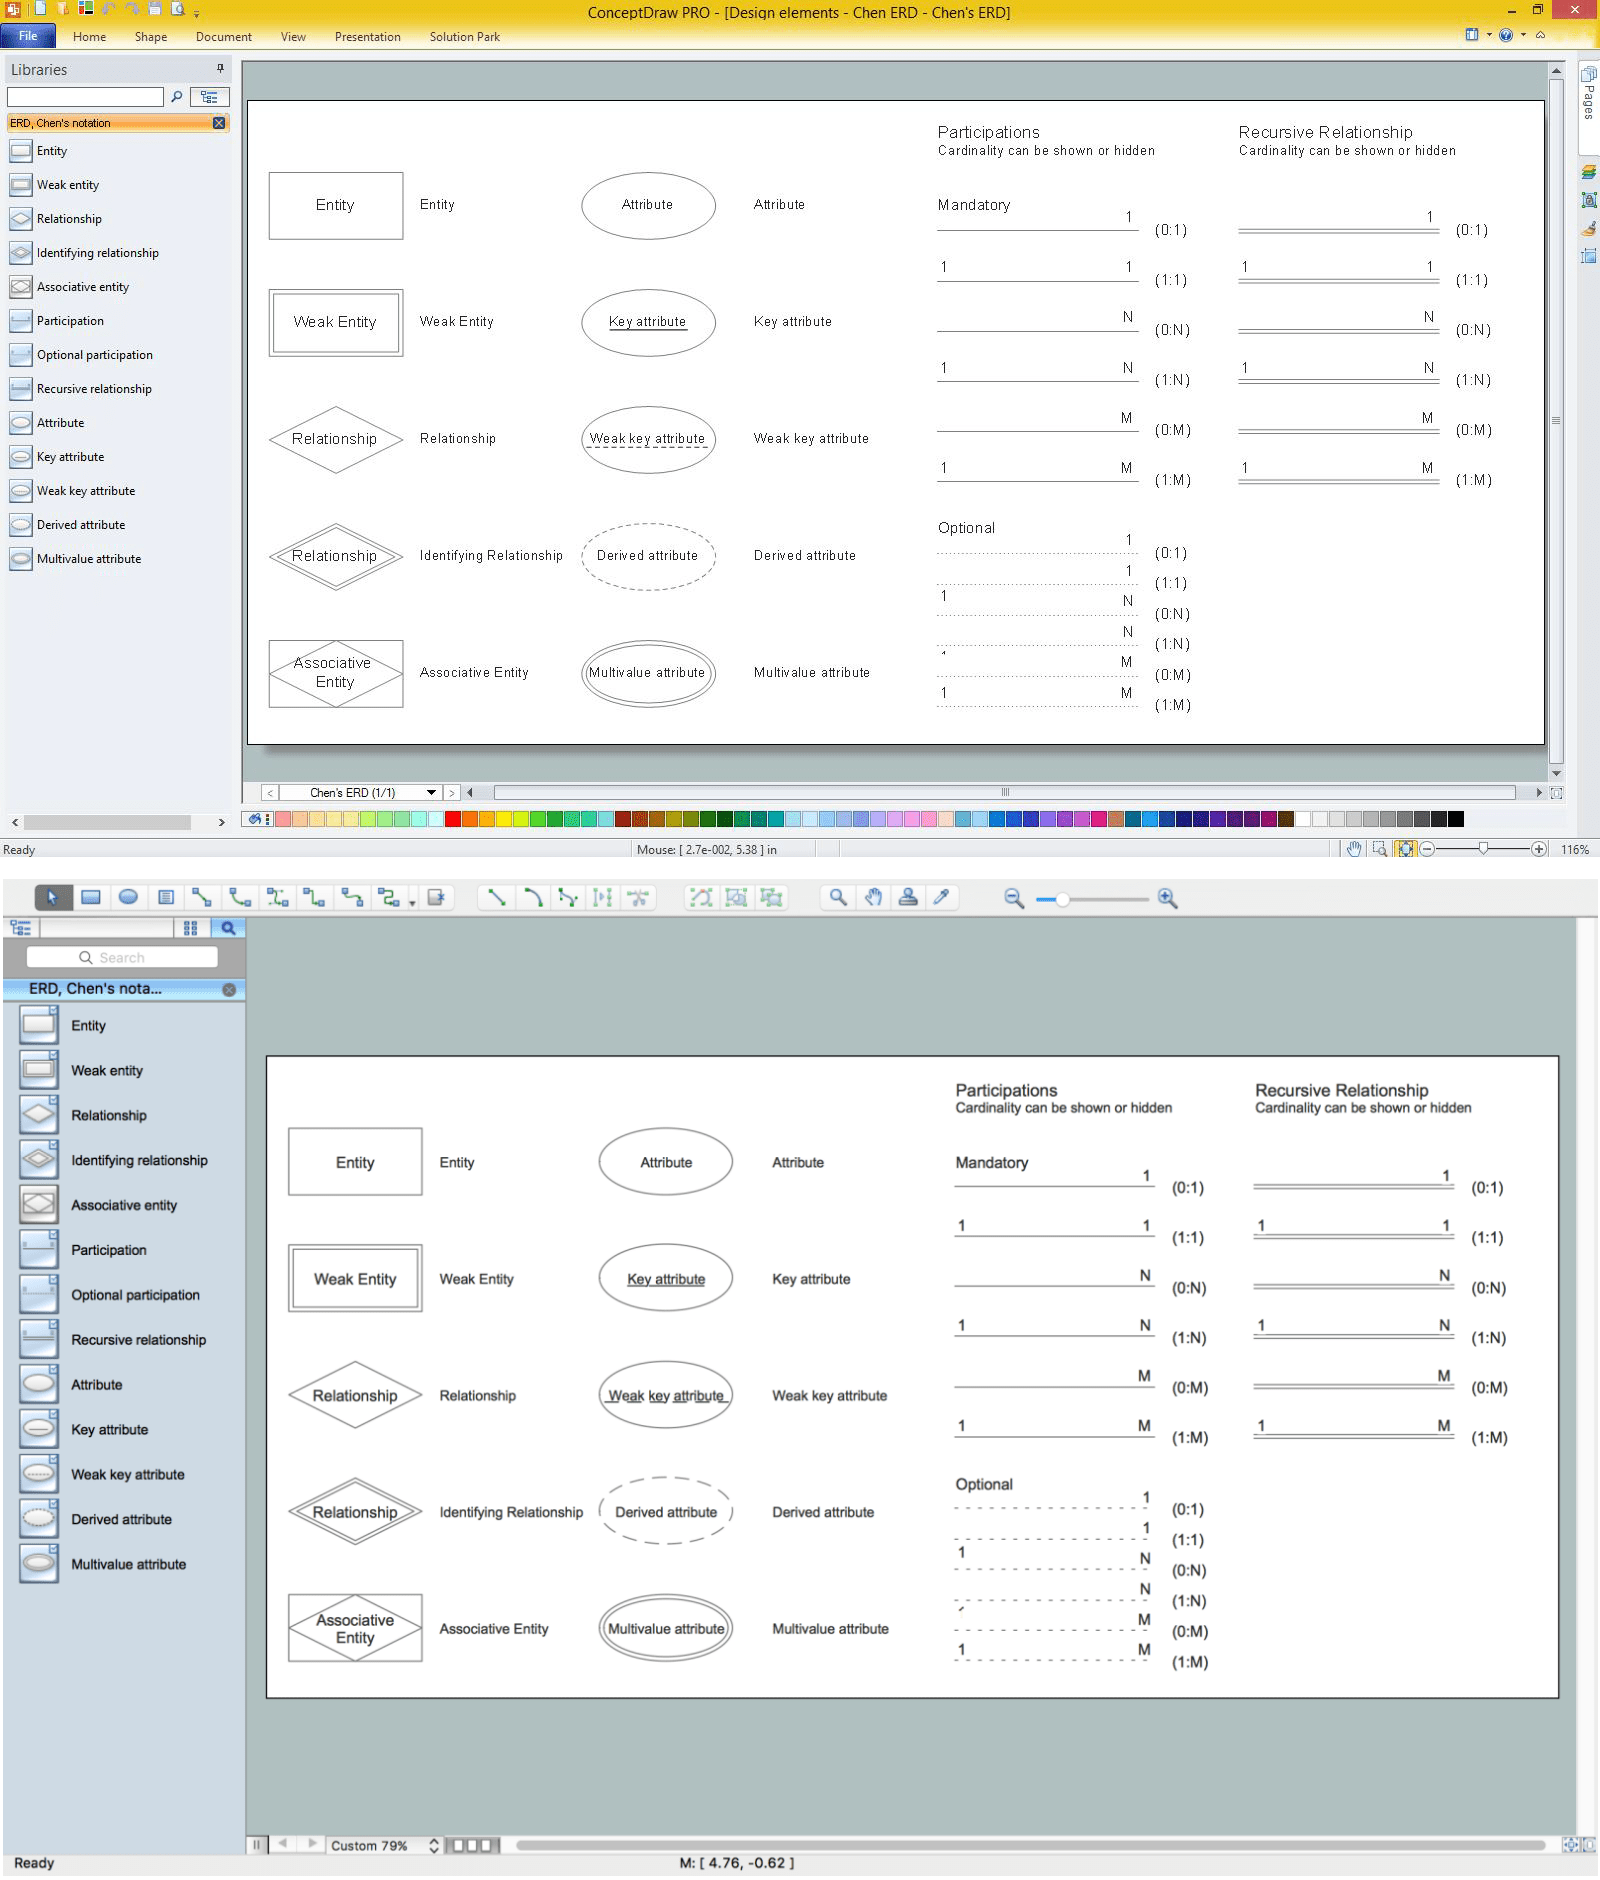Viewport: 1600px width, 1880px height.
Task: Open the Custom 79% zoom stepper
Action: point(433,1845)
